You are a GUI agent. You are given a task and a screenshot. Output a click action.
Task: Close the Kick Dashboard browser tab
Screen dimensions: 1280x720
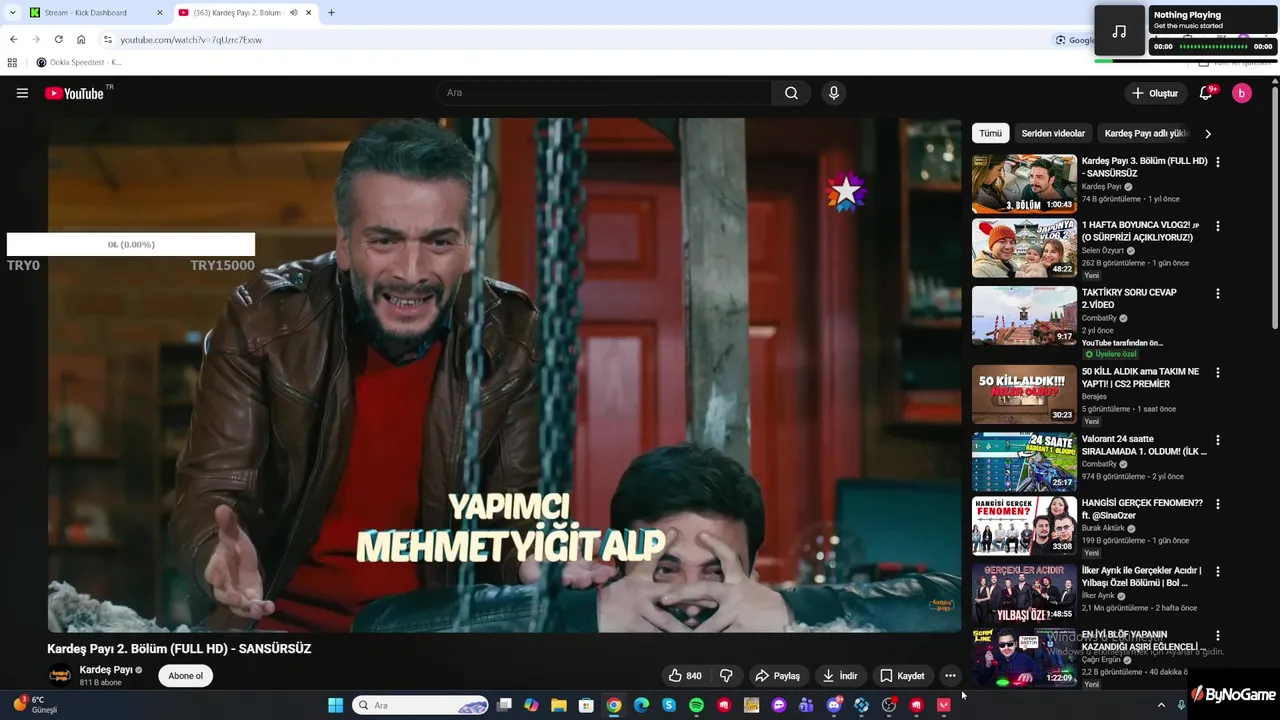tap(160, 13)
